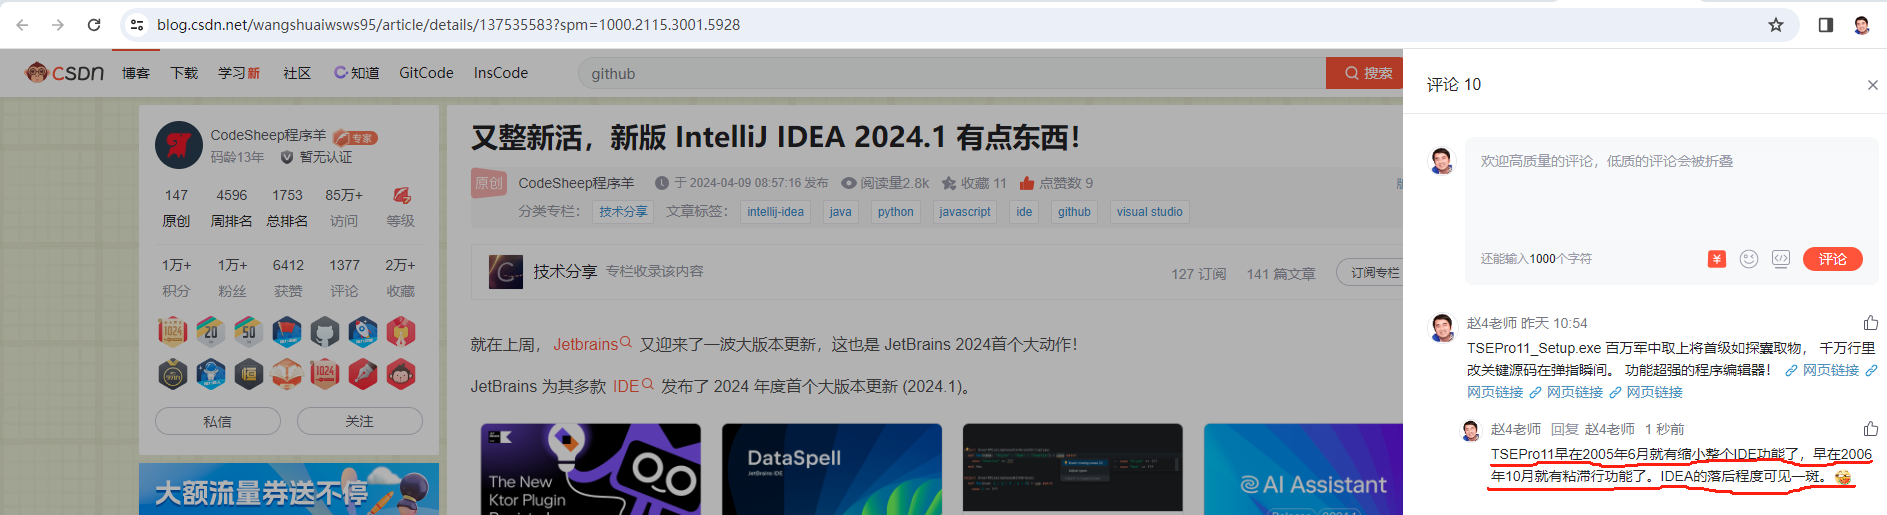This screenshot has width=1887, height=515.
Task: Open the InsCode nav item
Action: (501, 73)
